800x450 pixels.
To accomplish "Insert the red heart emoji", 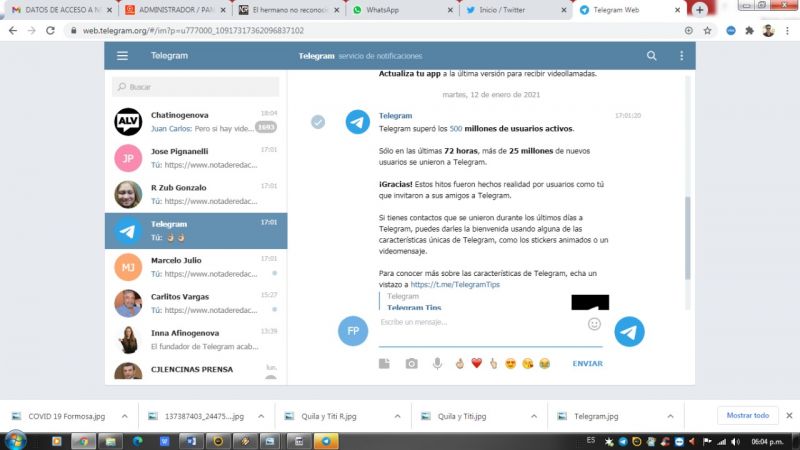I will (477, 363).
